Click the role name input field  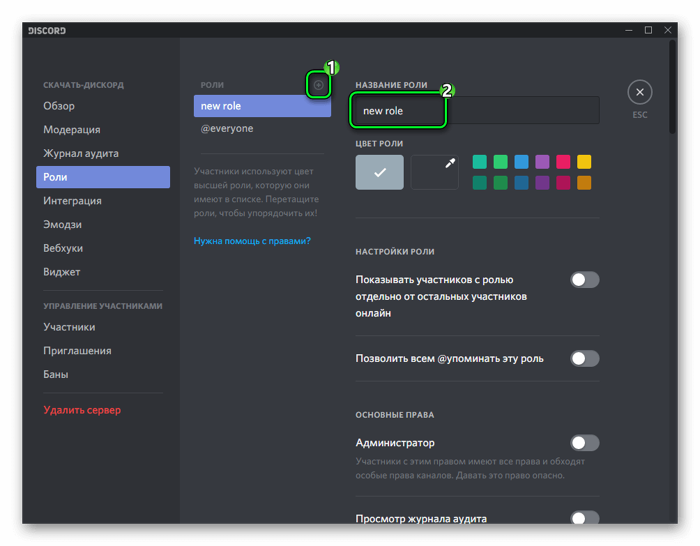pos(477,110)
